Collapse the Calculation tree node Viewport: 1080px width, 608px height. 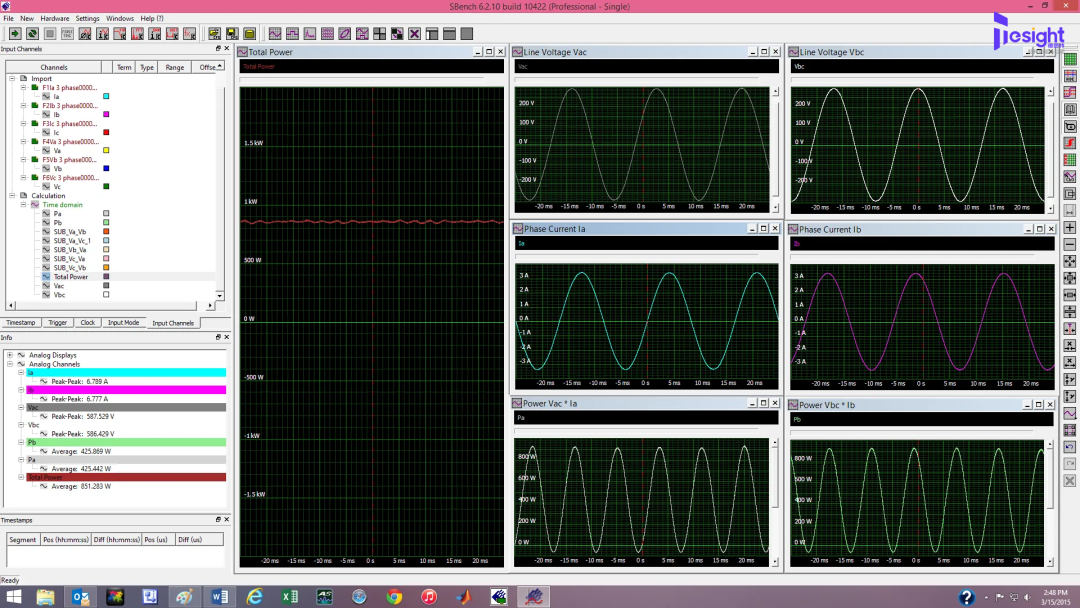pos(12,196)
